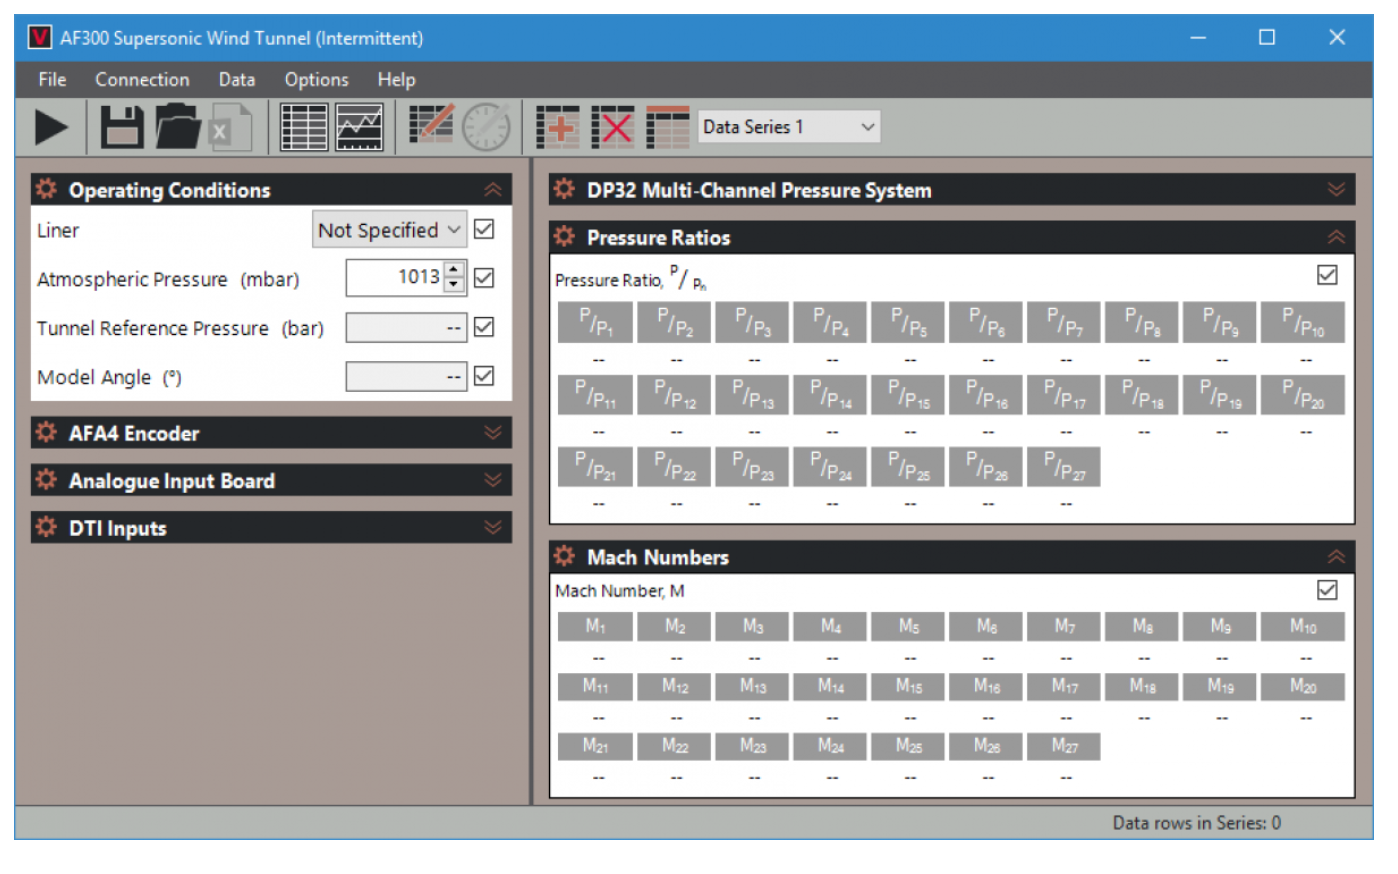The width and height of the screenshot is (1398, 874).
Task: Expand the Analogue Input Board panel
Action: tap(493, 480)
